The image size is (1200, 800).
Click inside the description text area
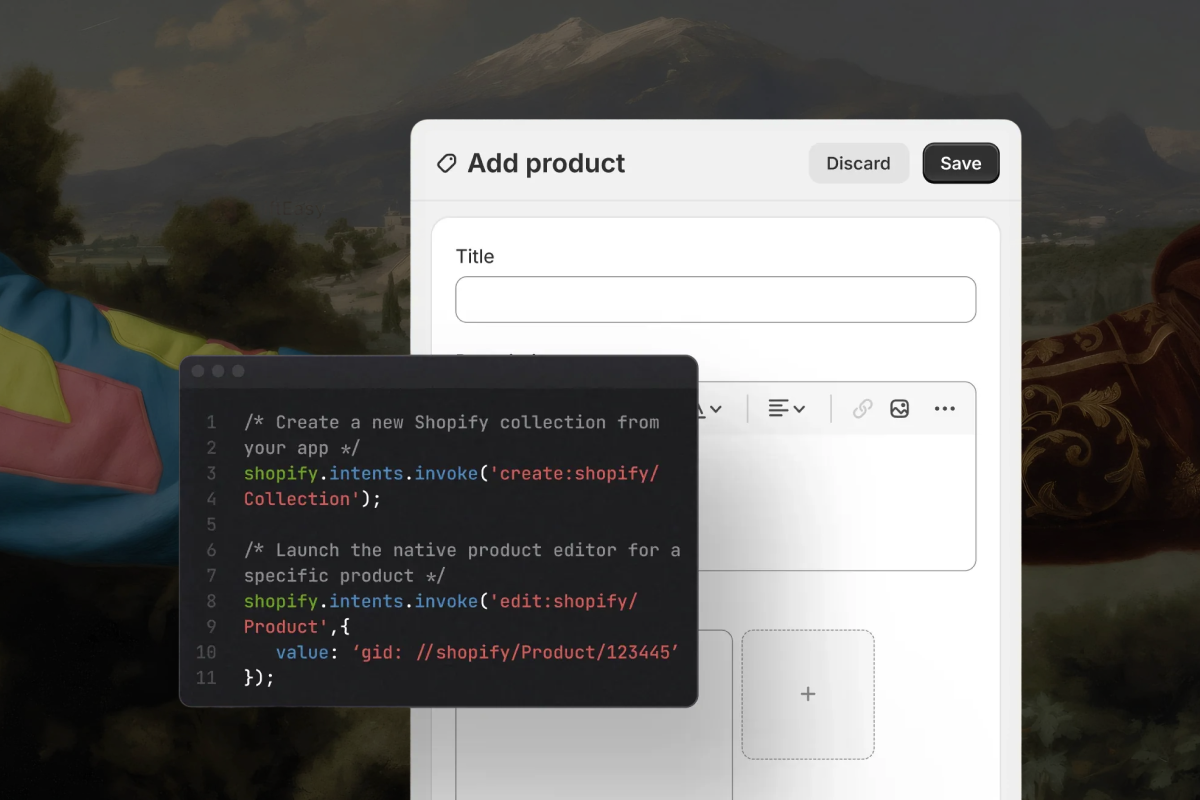(836, 501)
